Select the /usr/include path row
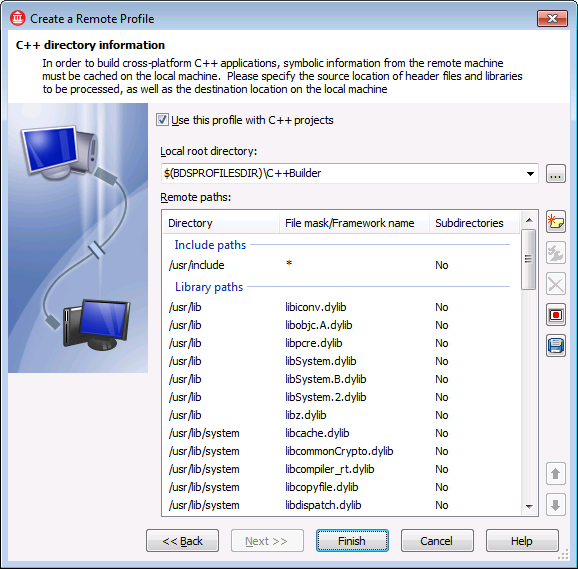 click(341, 265)
